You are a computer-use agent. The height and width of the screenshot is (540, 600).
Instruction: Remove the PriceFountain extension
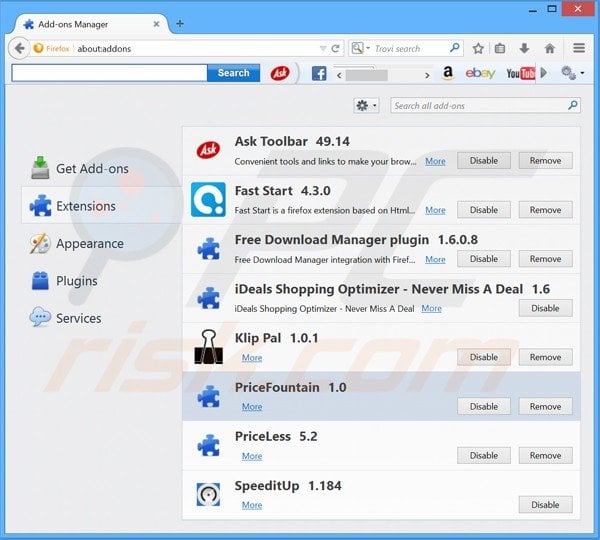545,406
